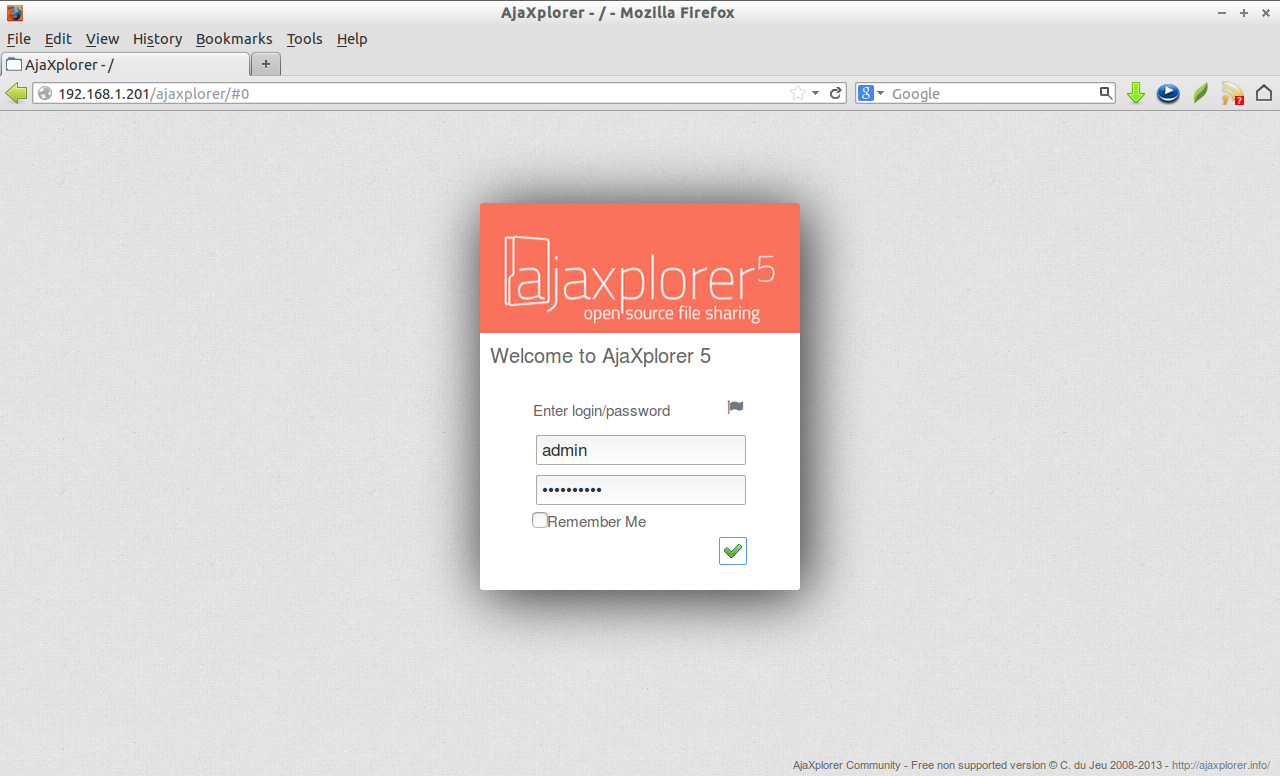Open the Tools menu
1280x776 pixels.
coord(304,39)
